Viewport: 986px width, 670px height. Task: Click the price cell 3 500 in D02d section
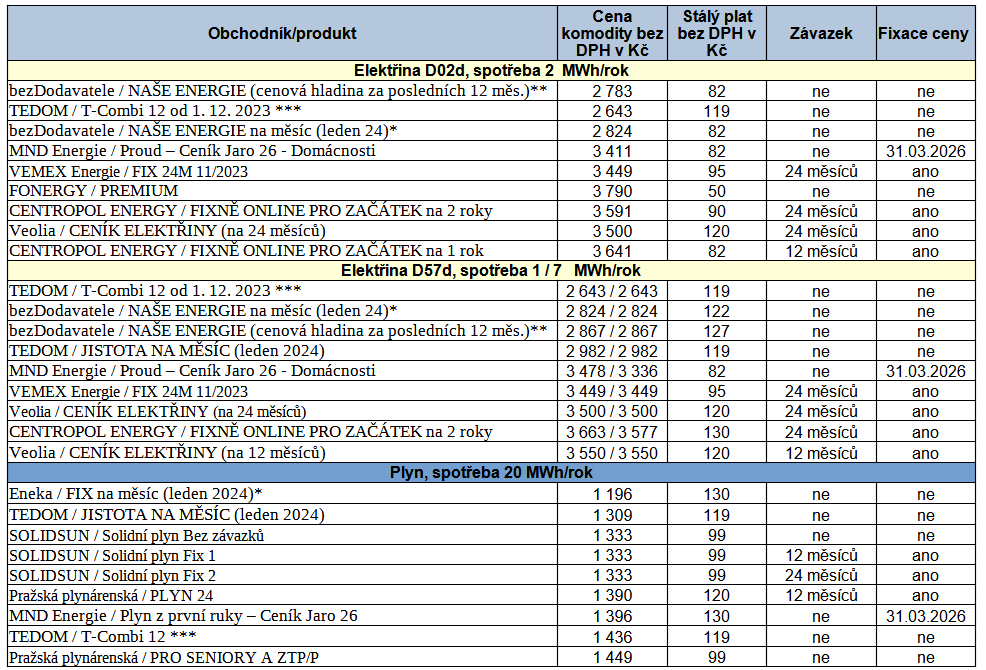click(x=612, y=232)
